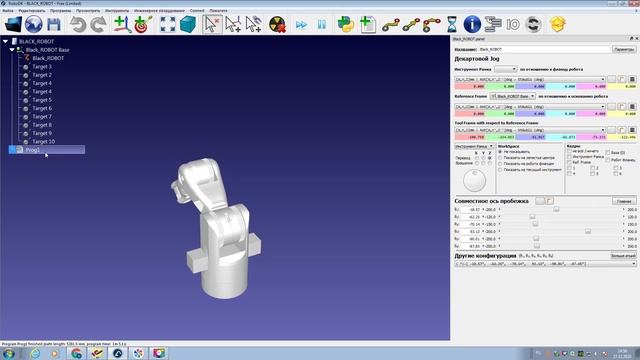Screen dimensions: 640x360
Task: Click the Параметры button beside the name field
Action: click(624, 49)
